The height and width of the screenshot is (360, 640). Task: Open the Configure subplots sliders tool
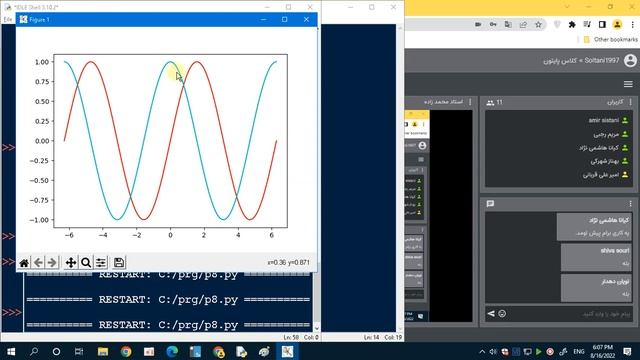[x=101, y=262]
